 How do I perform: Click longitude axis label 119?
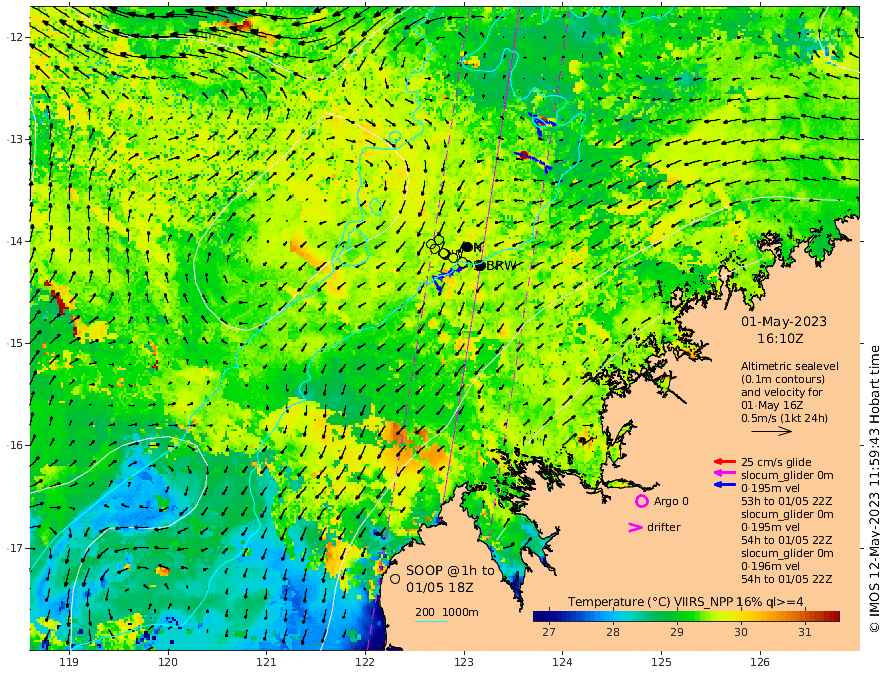pos(69,663)
